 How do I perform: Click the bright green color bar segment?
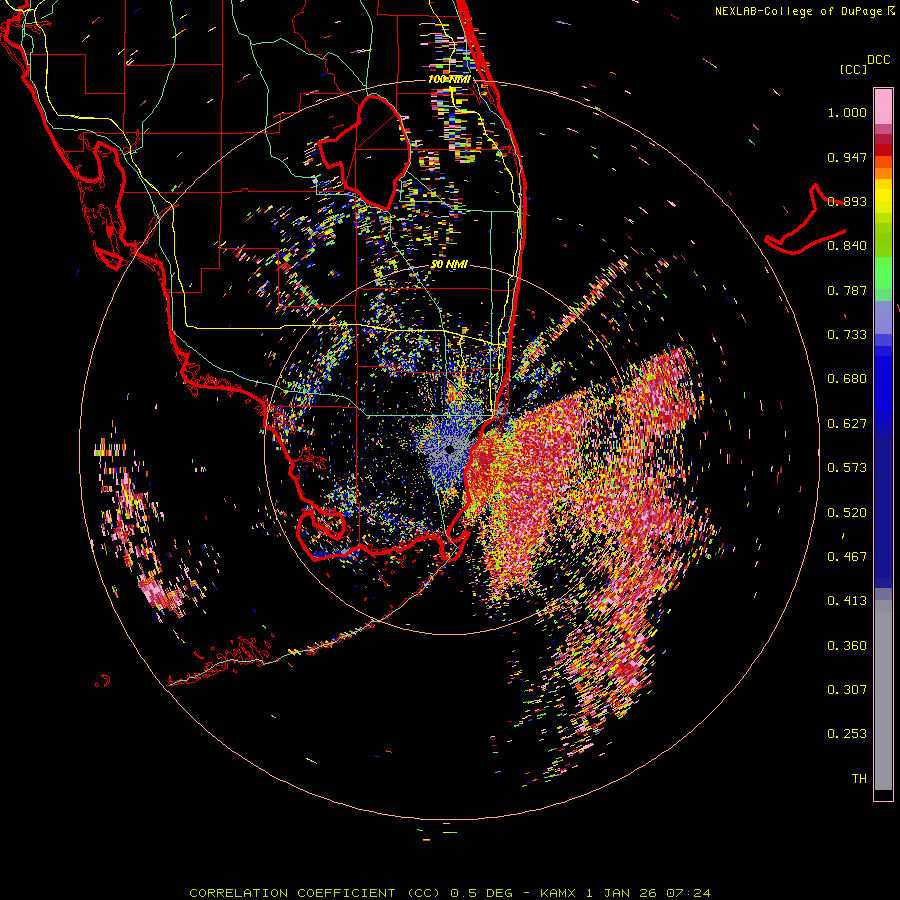click(883, 273)
